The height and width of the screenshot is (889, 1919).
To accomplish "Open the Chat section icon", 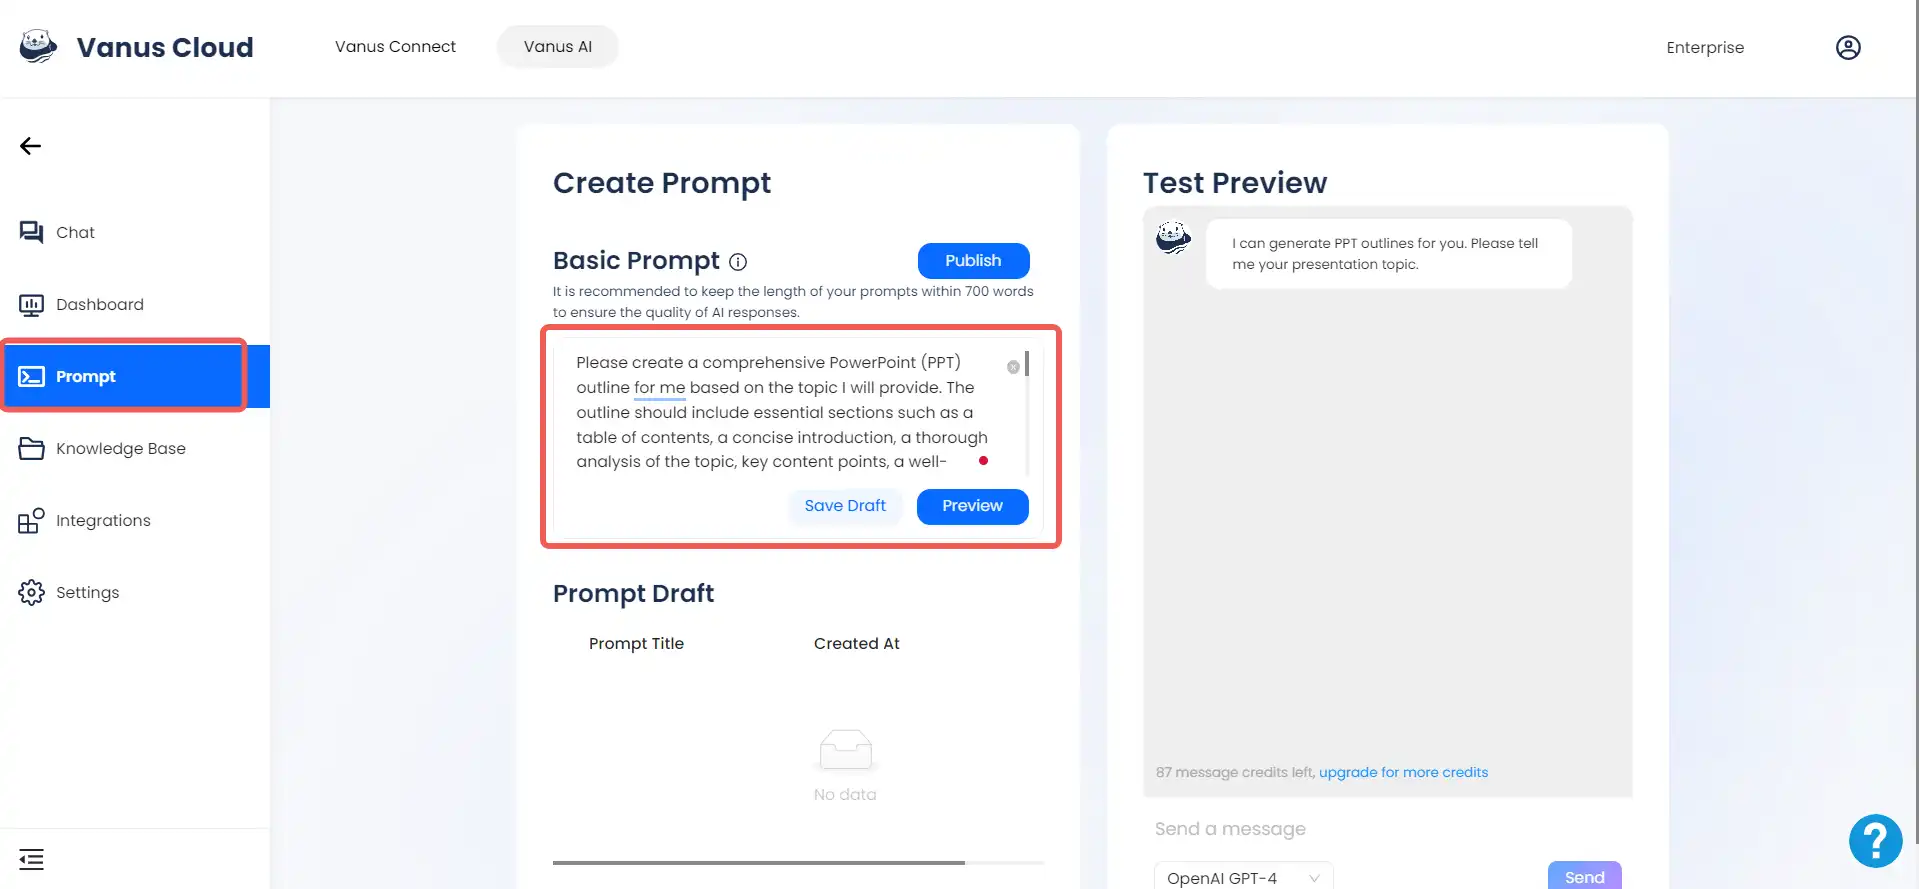I will pos(31,232).
